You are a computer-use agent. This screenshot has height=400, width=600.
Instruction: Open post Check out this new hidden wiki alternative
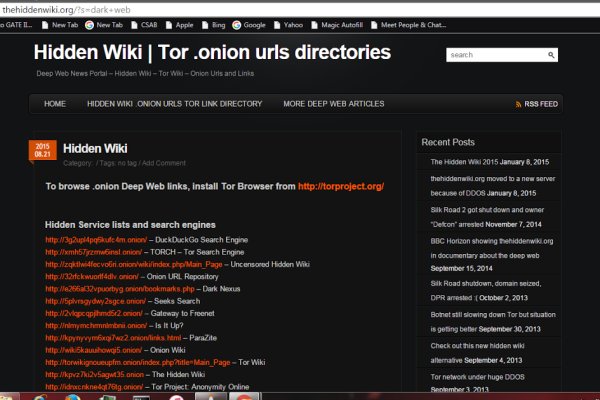coord(477,353)
